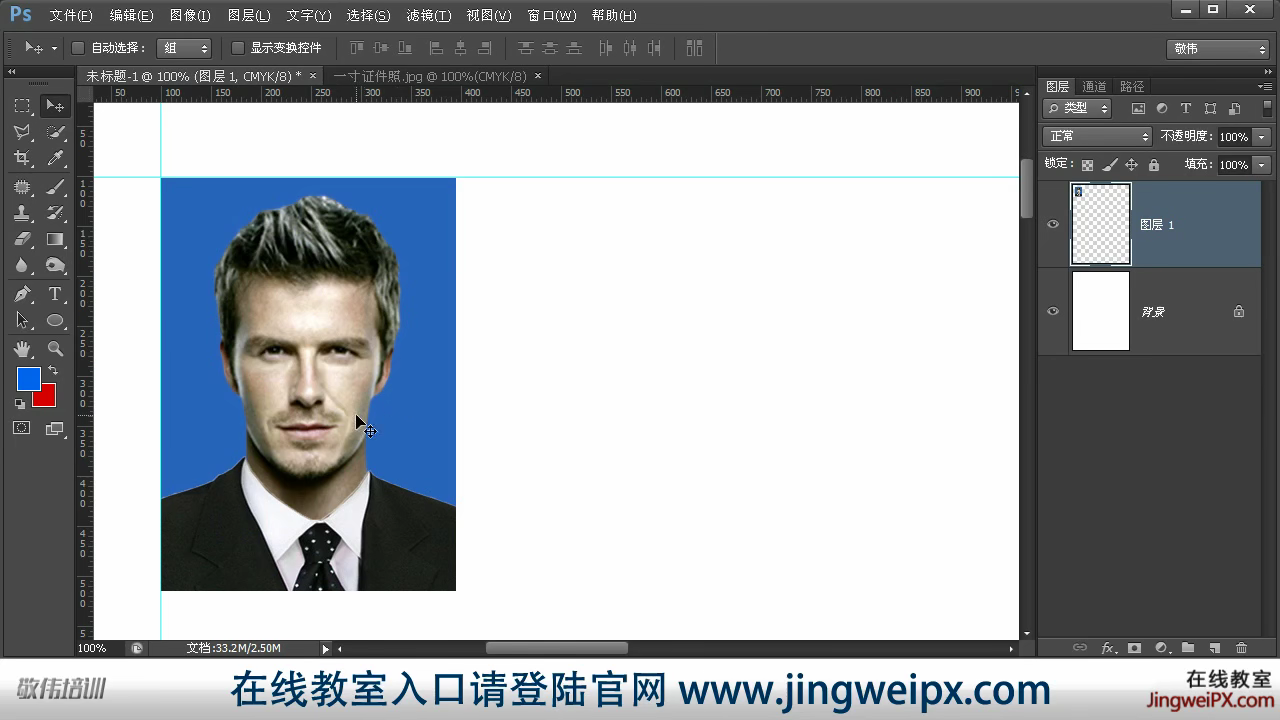Click the Quick Mask mode icon
The width and height of the screenshot is (1280, 720).
(22, 428)
